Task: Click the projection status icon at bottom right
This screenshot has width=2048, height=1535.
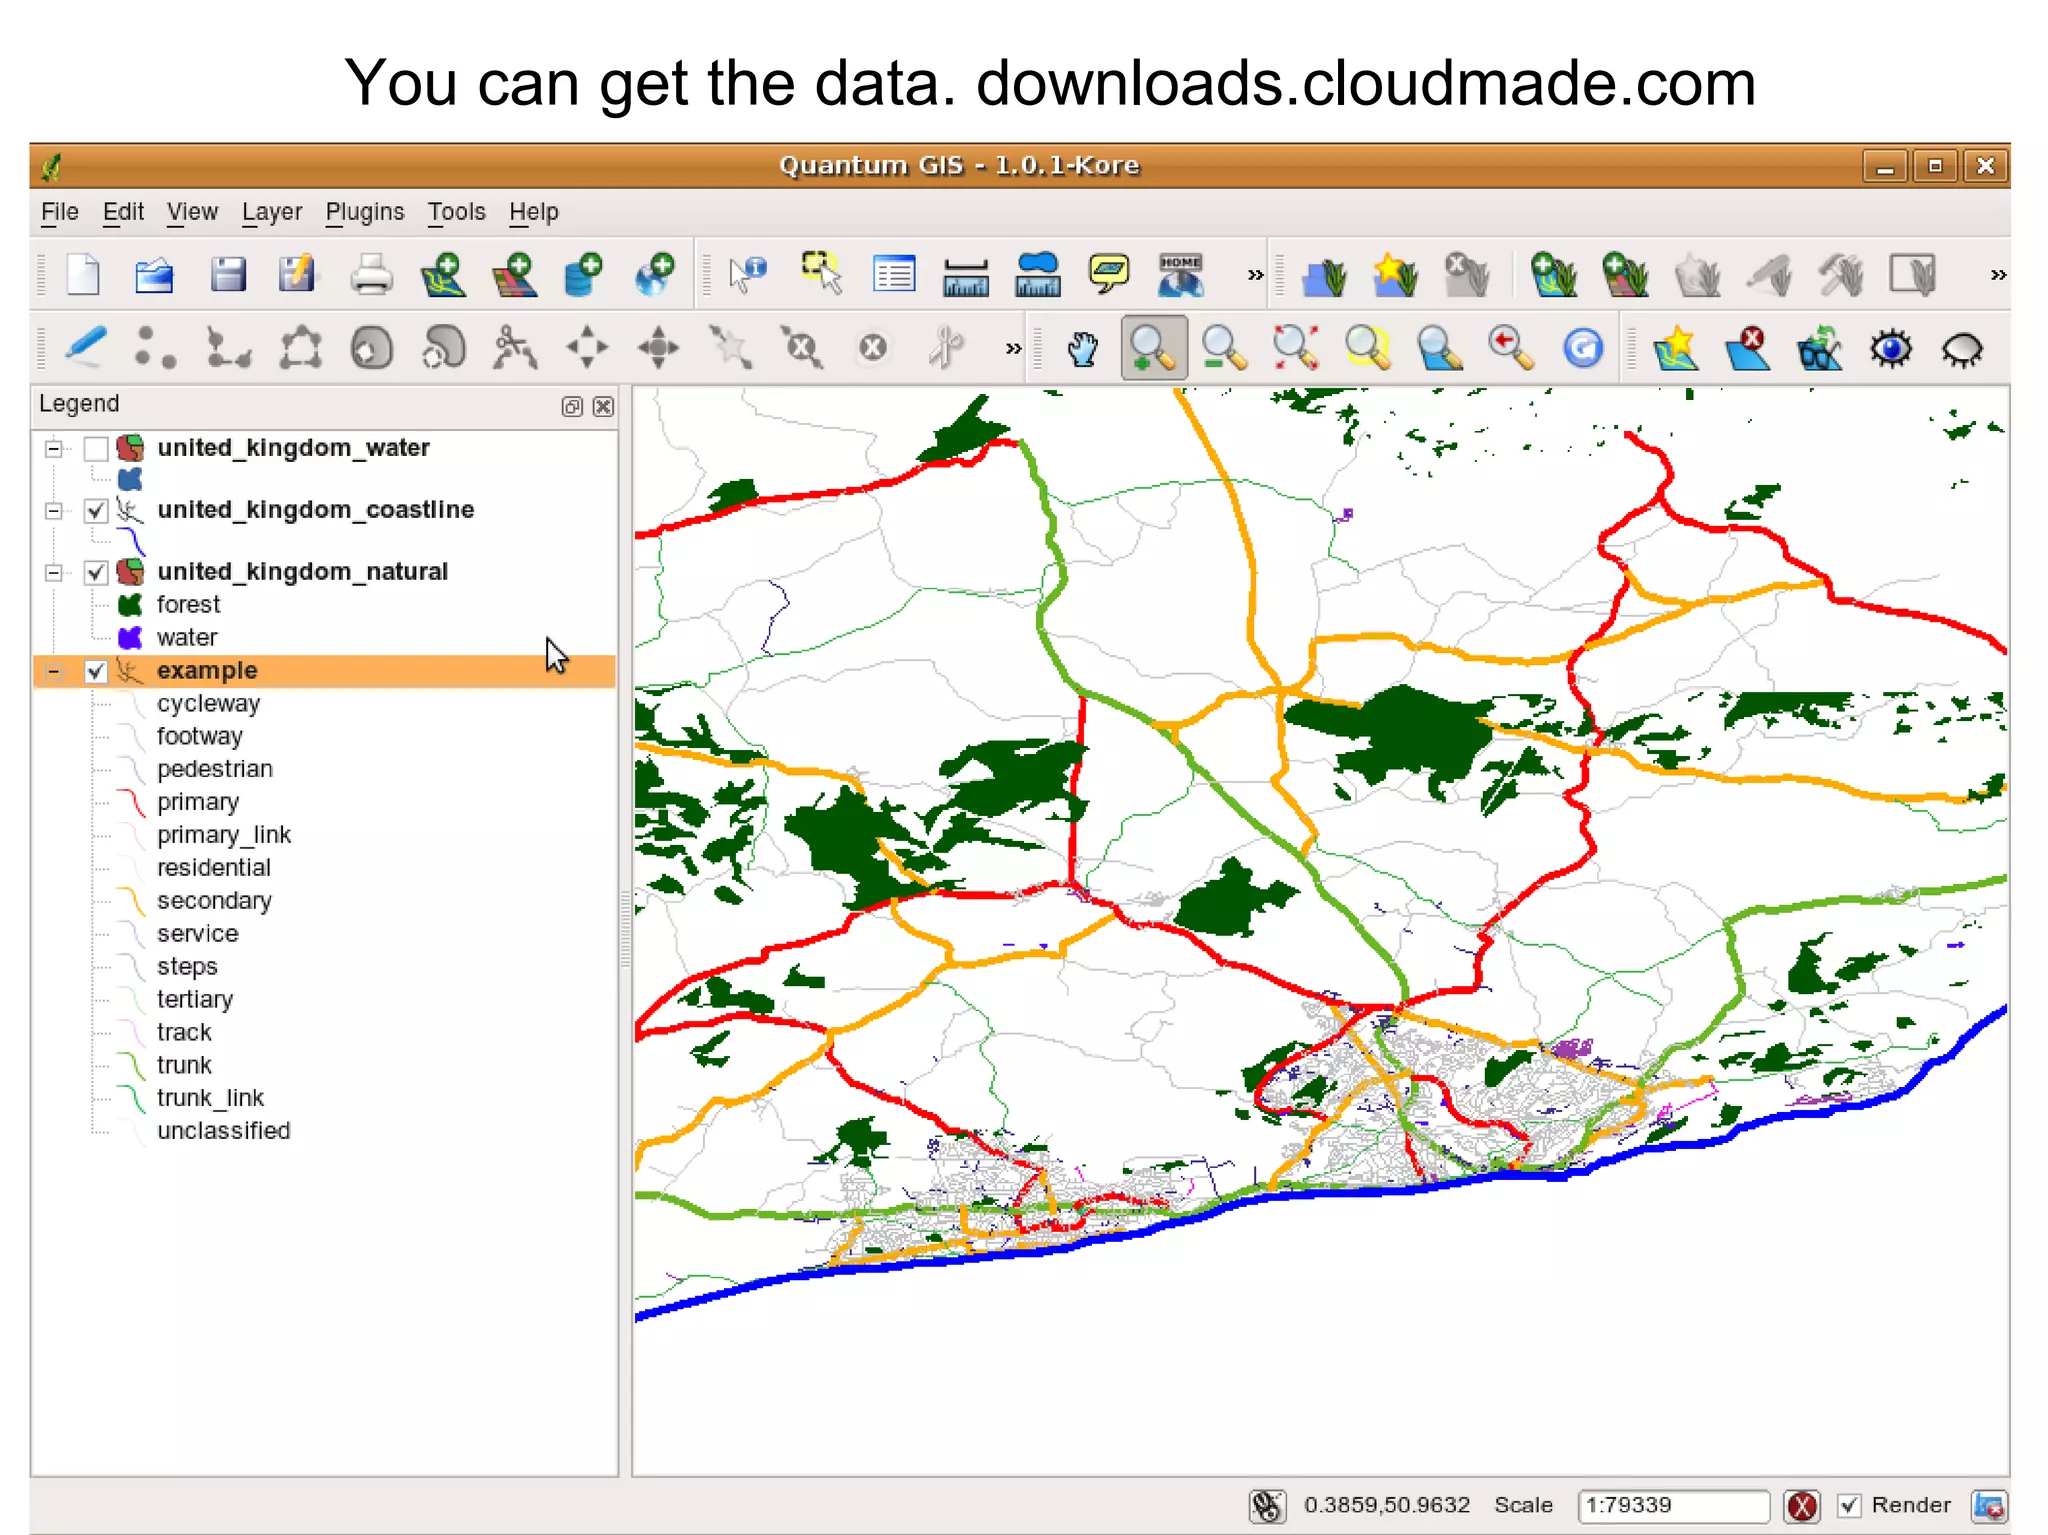Action: click(1988, 1506)
